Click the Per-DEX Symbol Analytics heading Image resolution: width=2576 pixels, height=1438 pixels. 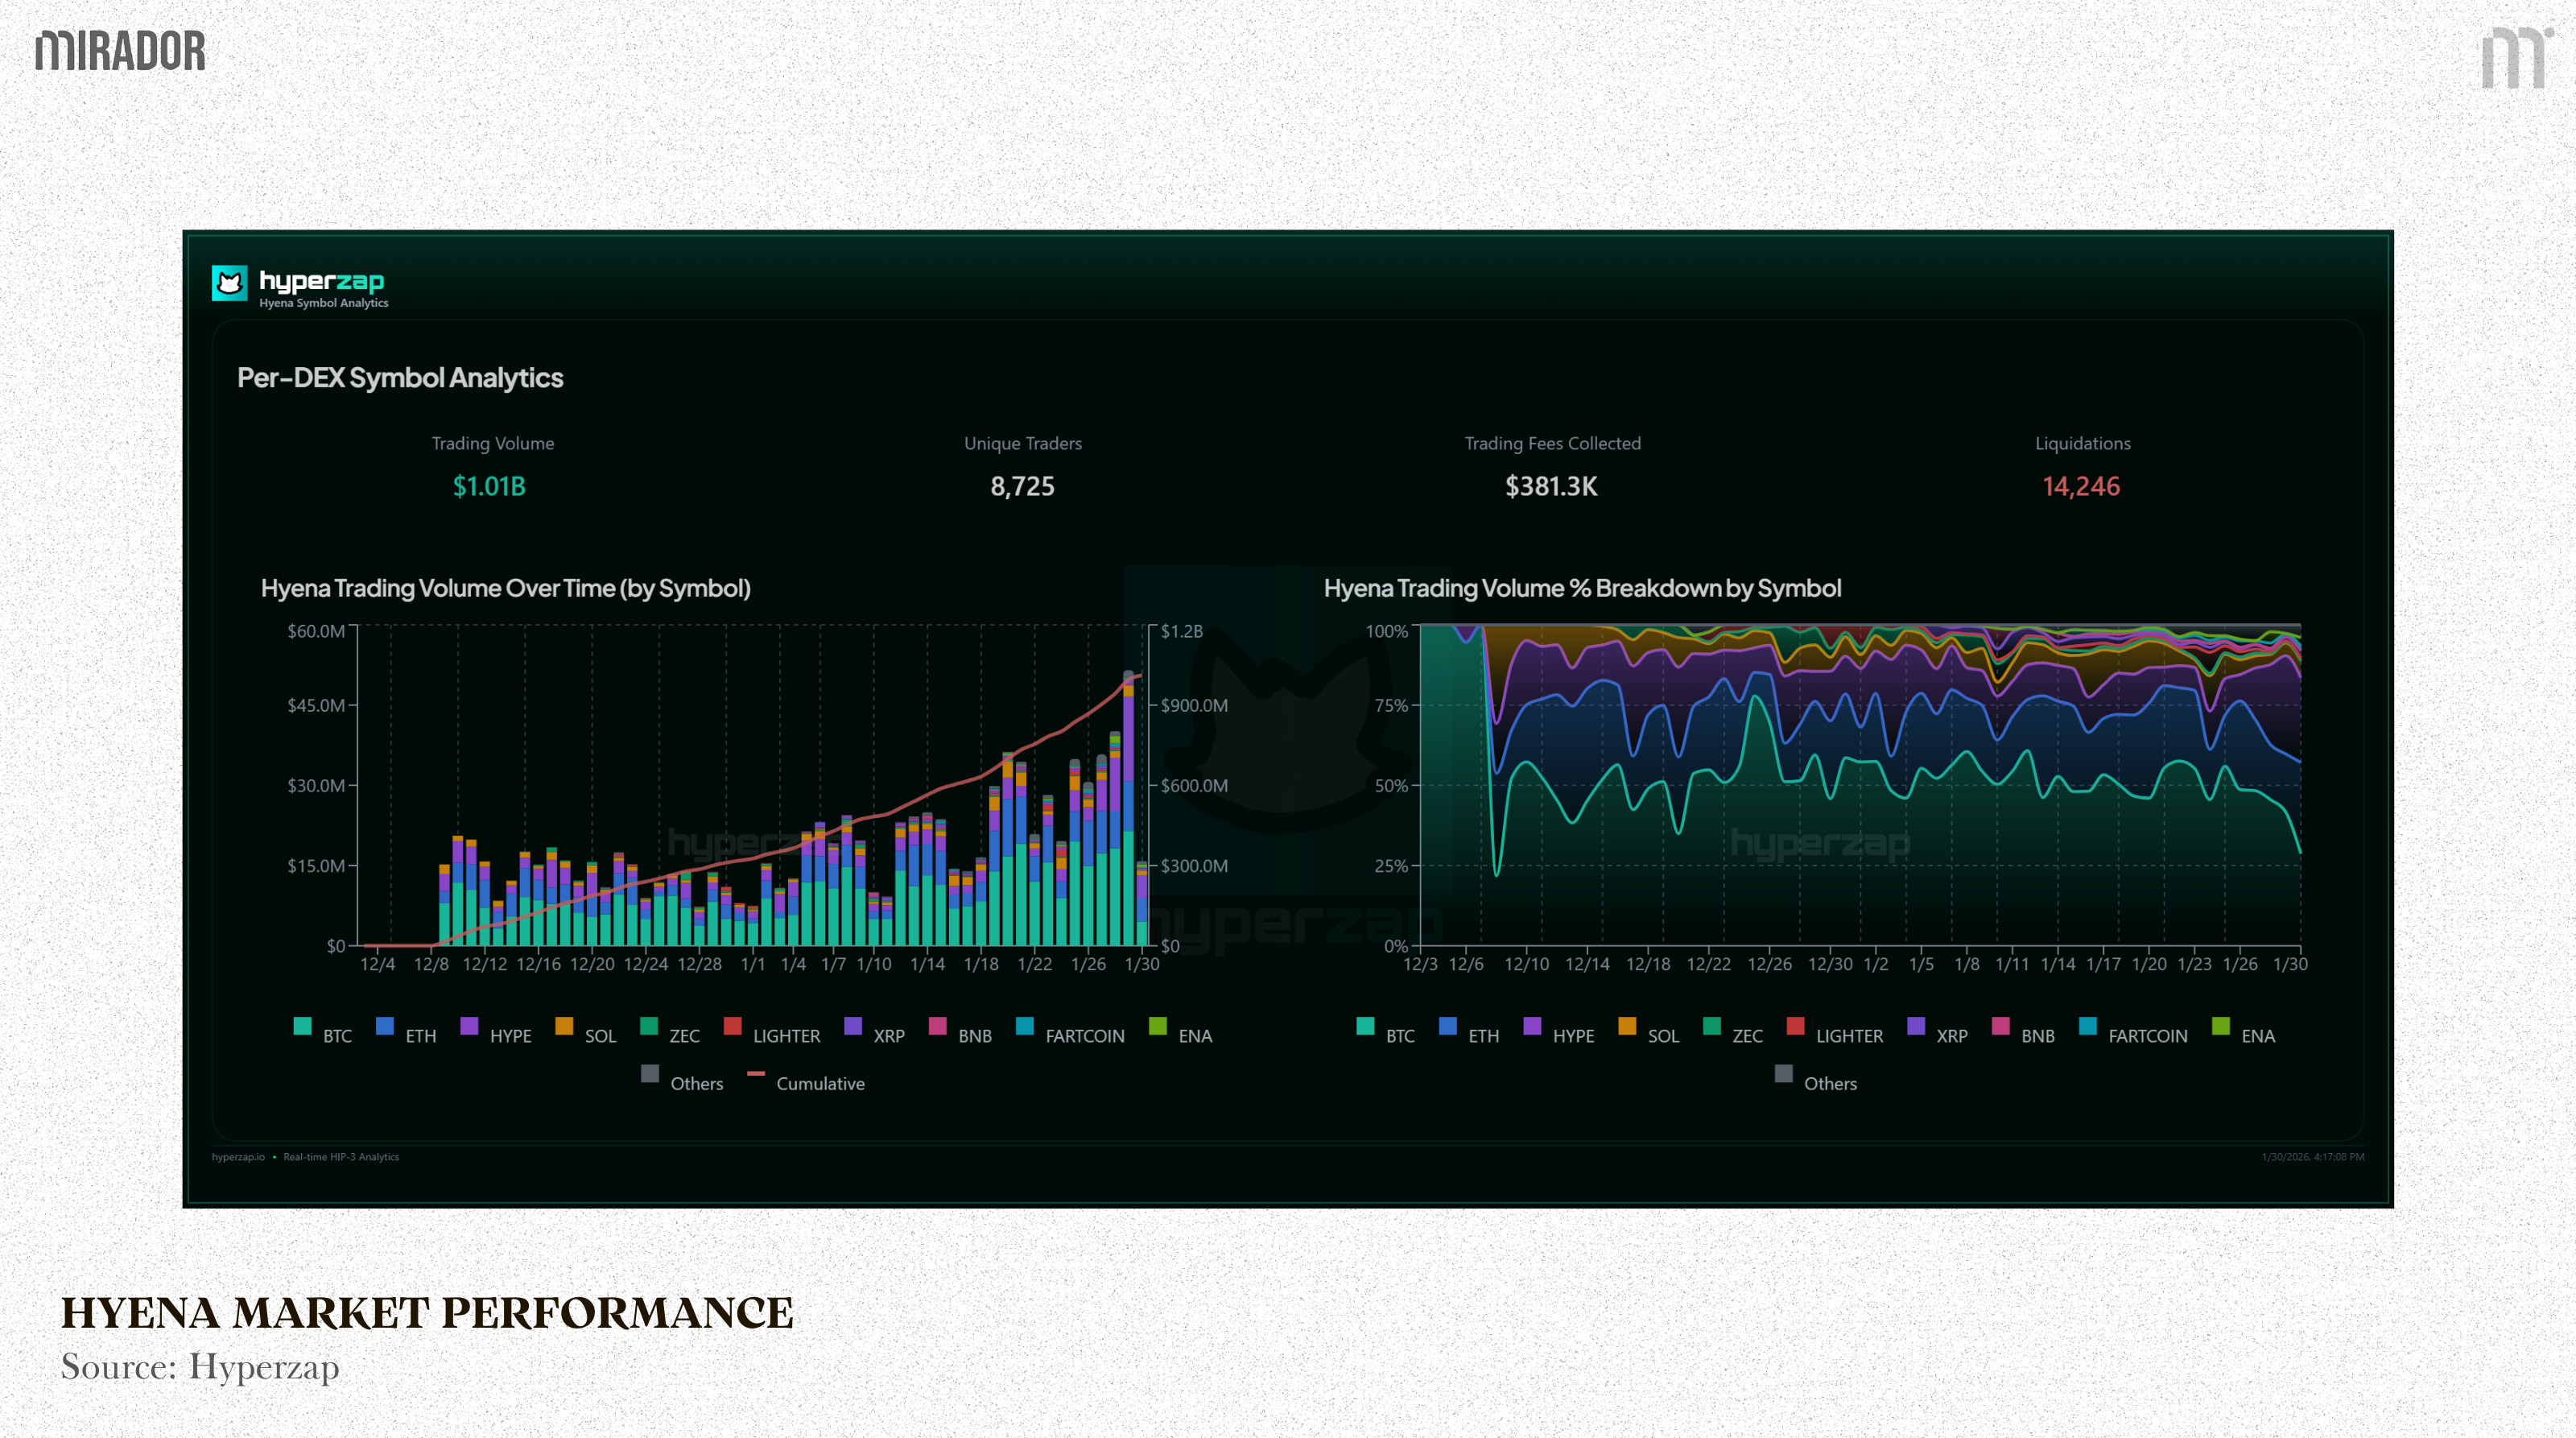tap(400, 378)
